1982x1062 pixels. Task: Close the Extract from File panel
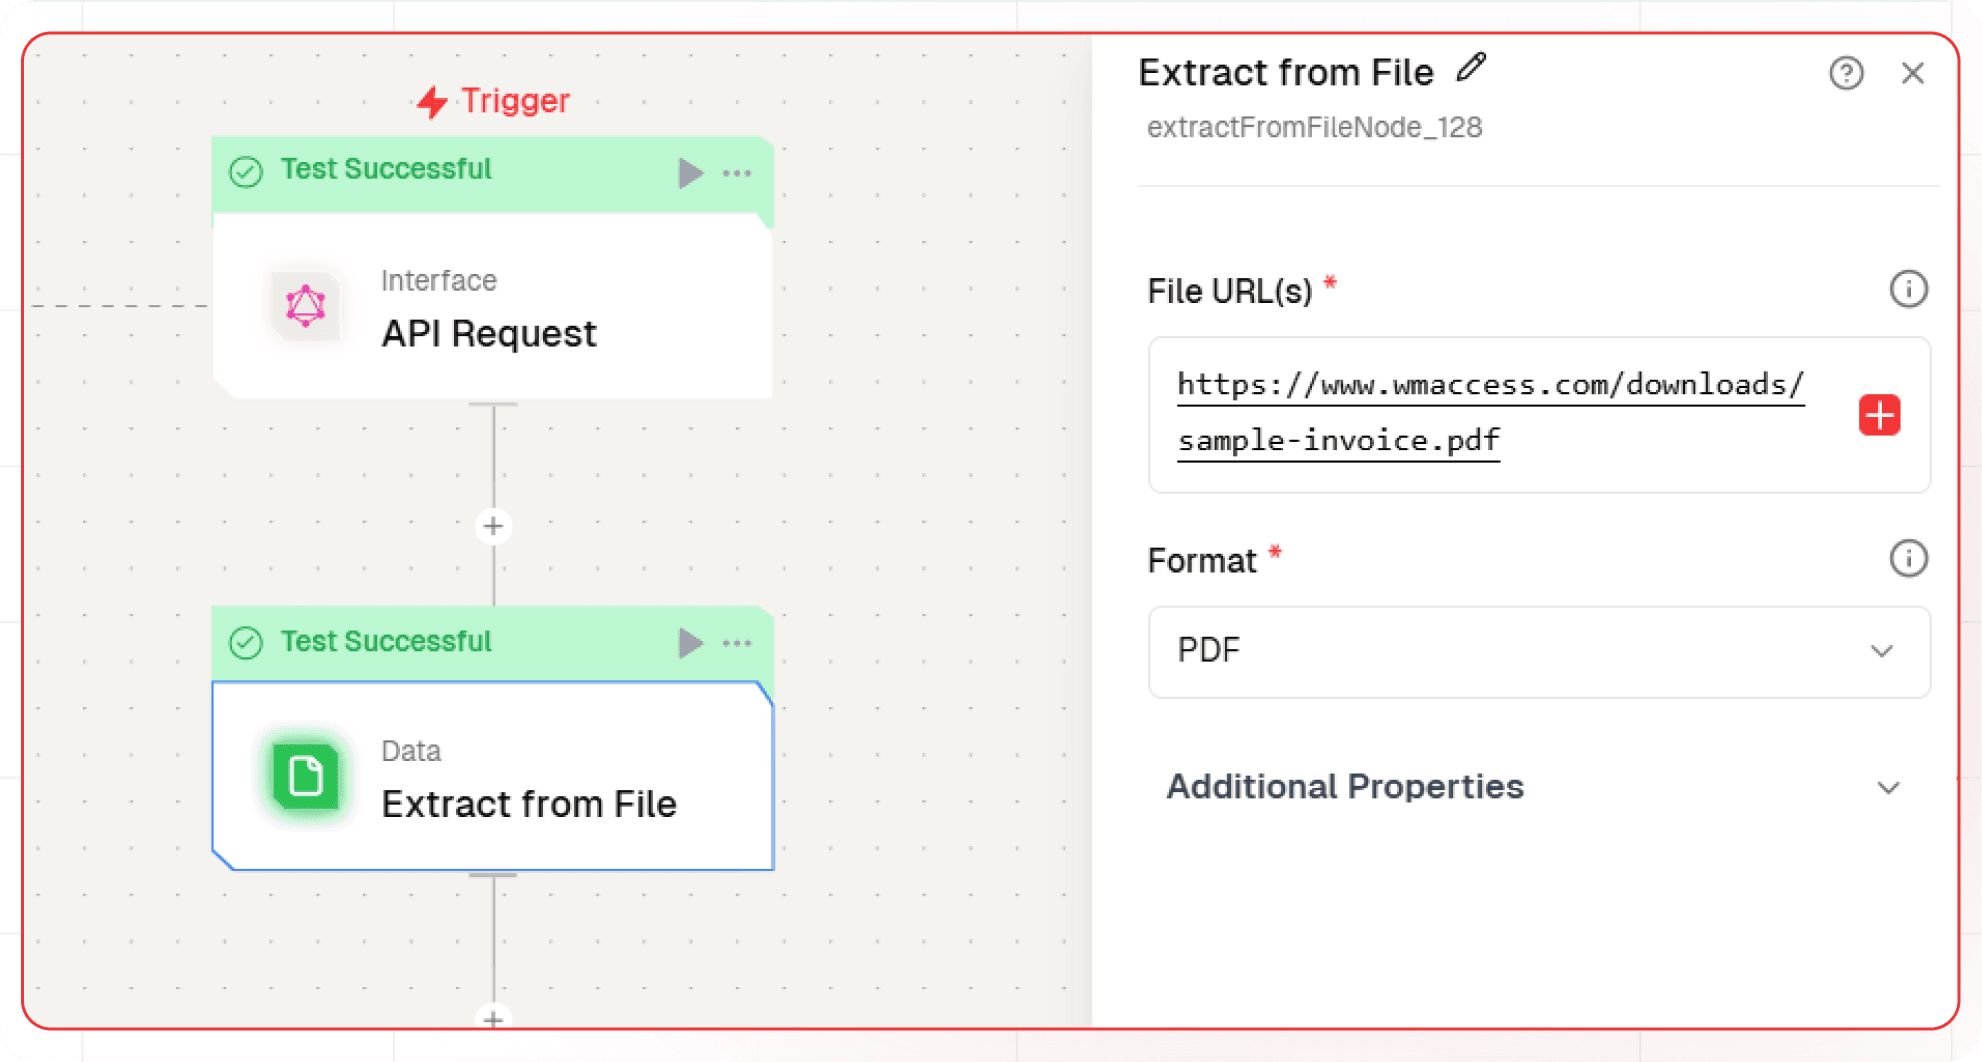point(1912,73)
